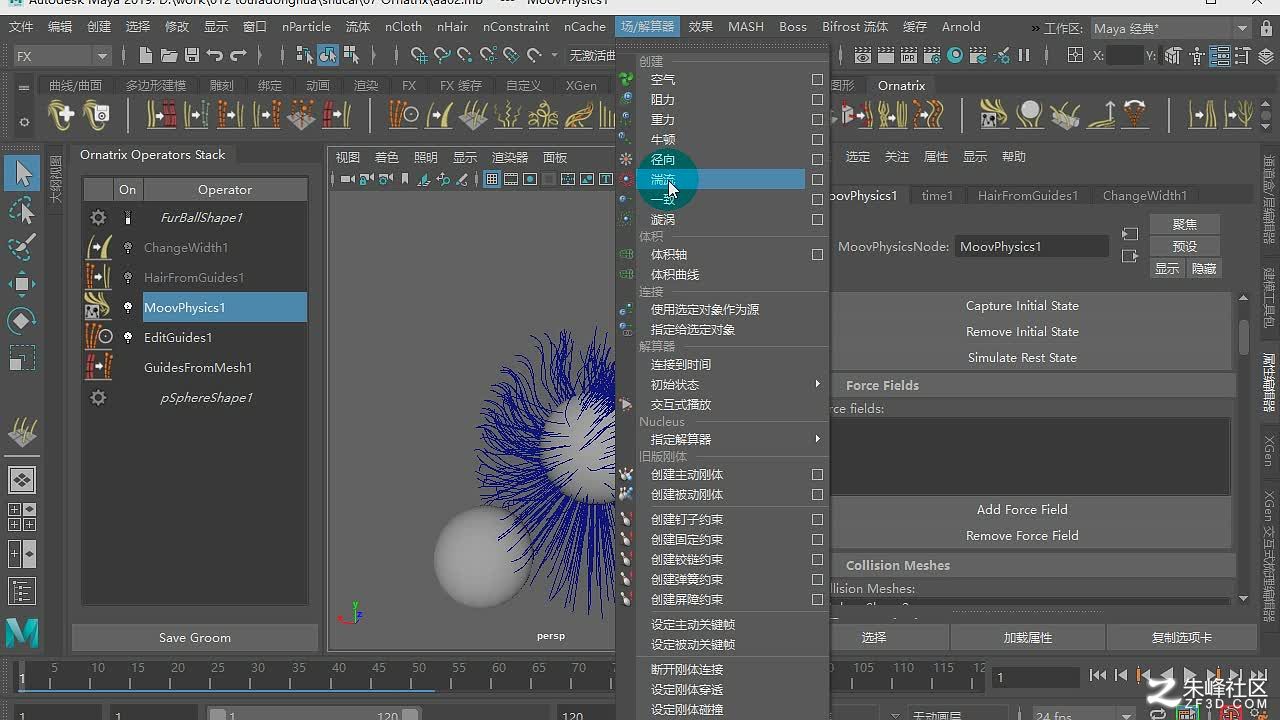Activate the lasso select tool
Viewport: 1280px width, 720px height.
[22, 210]
